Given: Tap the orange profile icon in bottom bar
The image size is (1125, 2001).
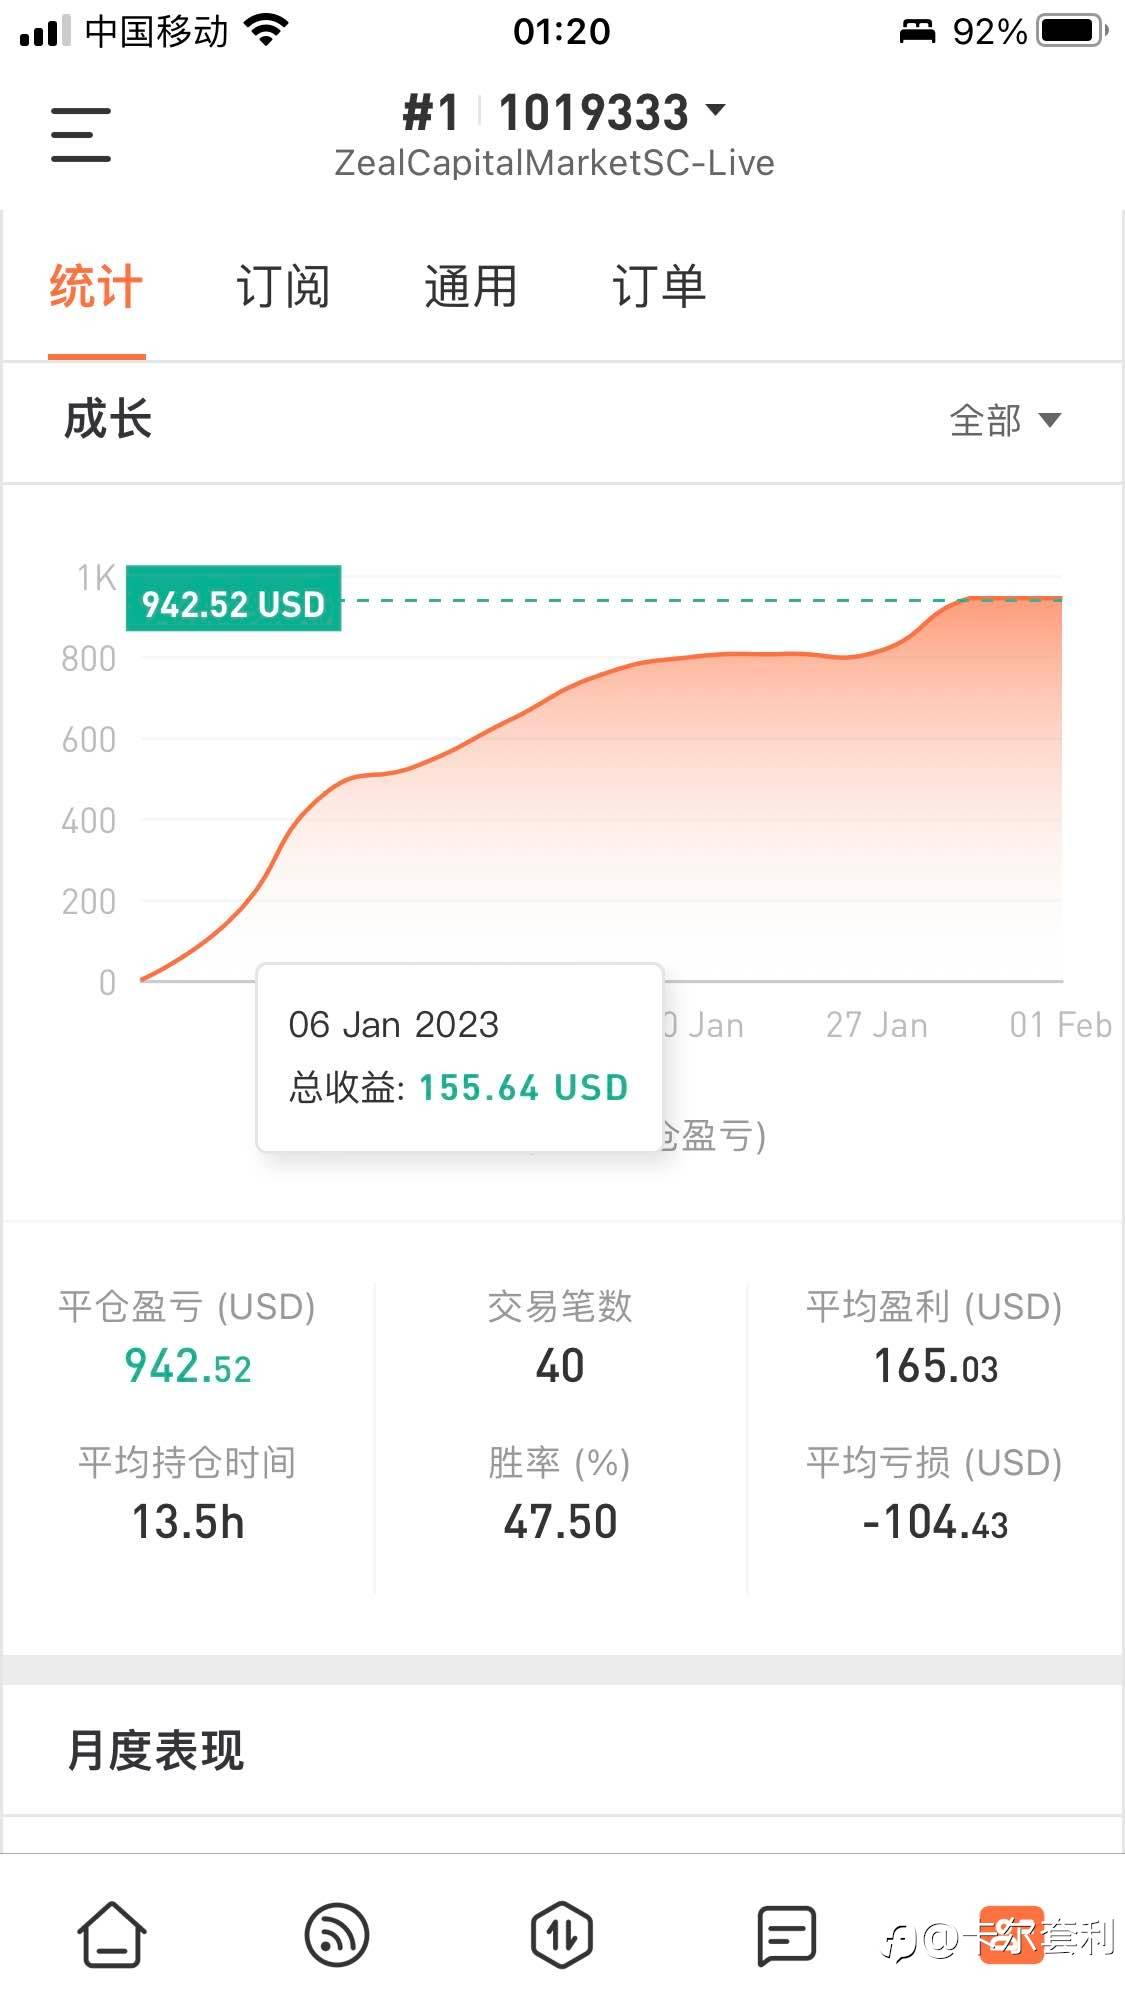Looking at the screenshot, I should [1011, 1935].
